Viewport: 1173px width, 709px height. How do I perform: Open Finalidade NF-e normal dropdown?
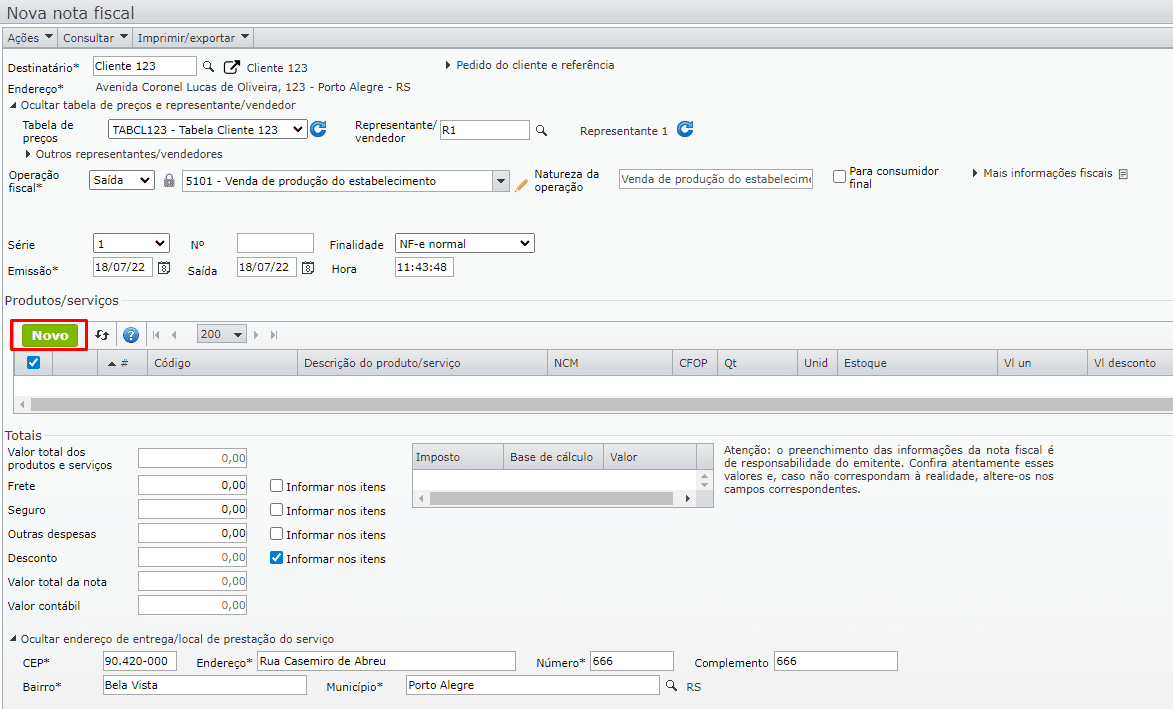coord(465,244)
